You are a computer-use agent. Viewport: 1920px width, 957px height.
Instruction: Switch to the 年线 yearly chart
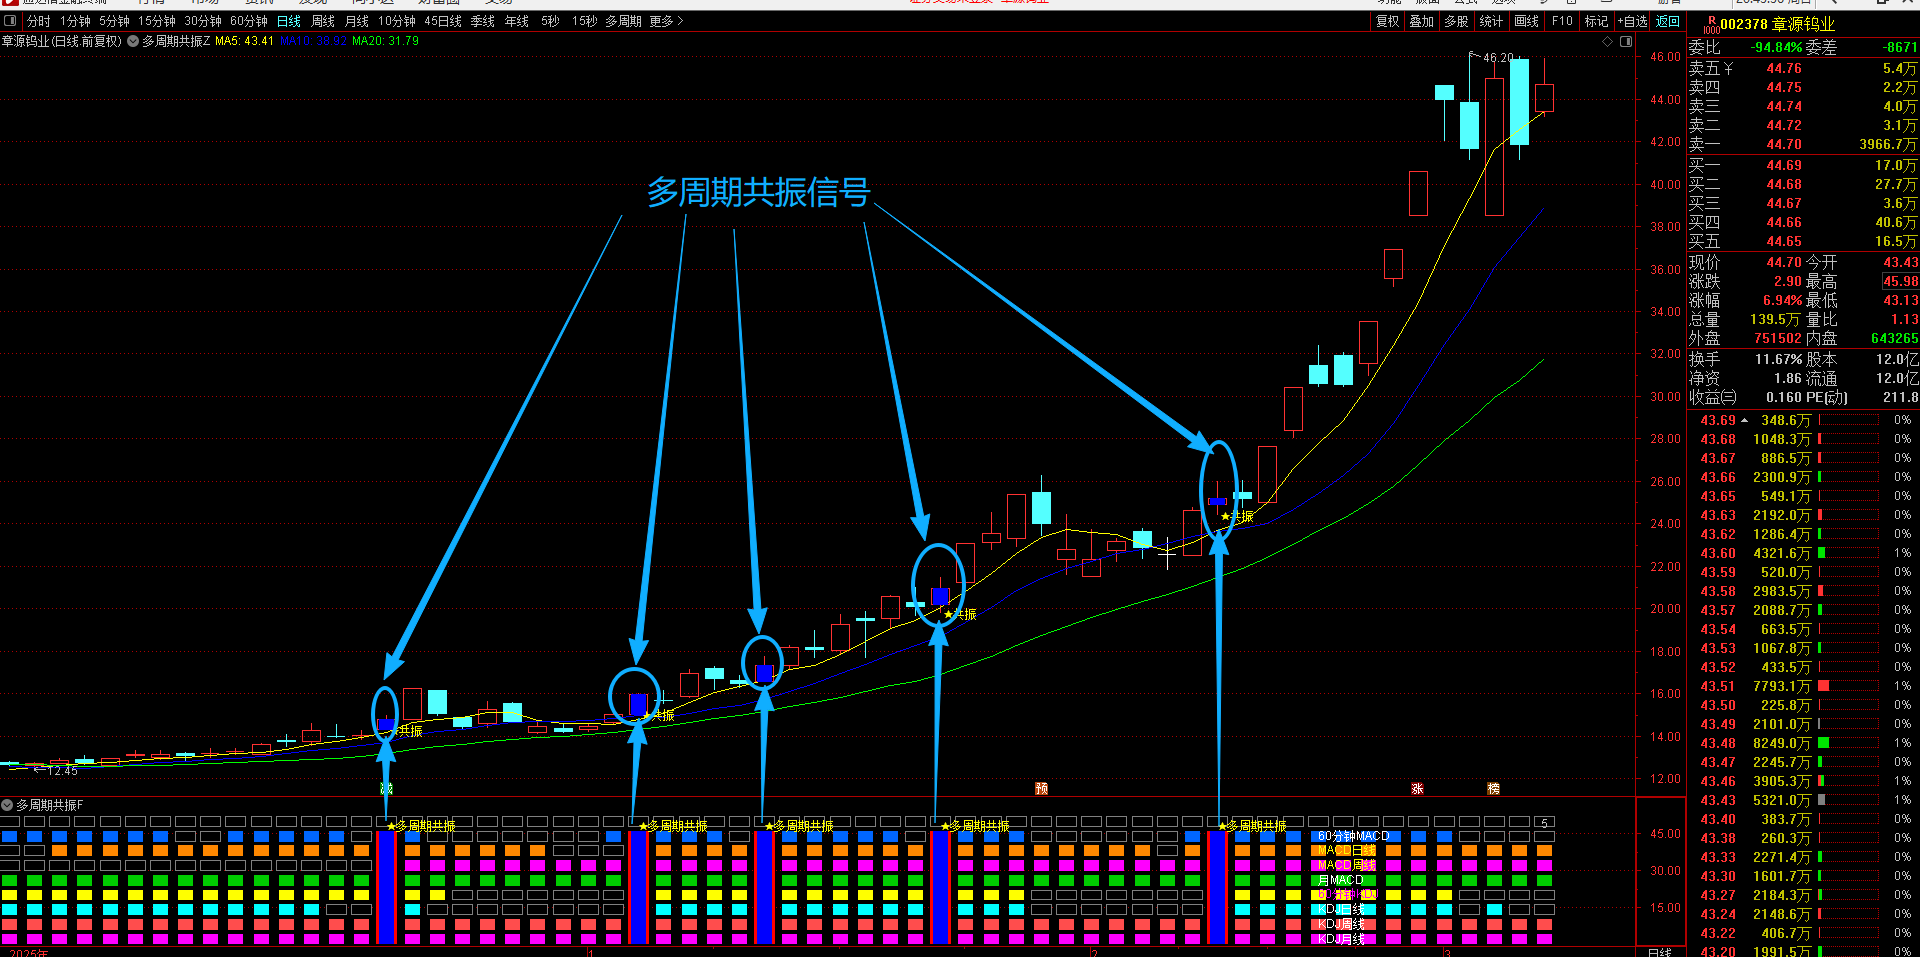point(517,21)
